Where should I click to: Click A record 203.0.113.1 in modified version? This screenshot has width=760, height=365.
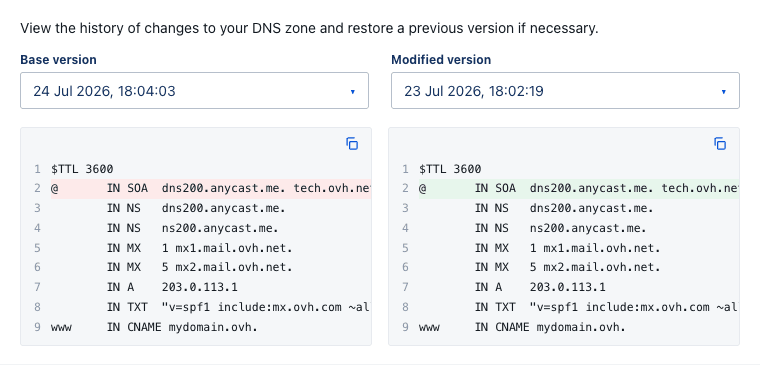point(540,287)
